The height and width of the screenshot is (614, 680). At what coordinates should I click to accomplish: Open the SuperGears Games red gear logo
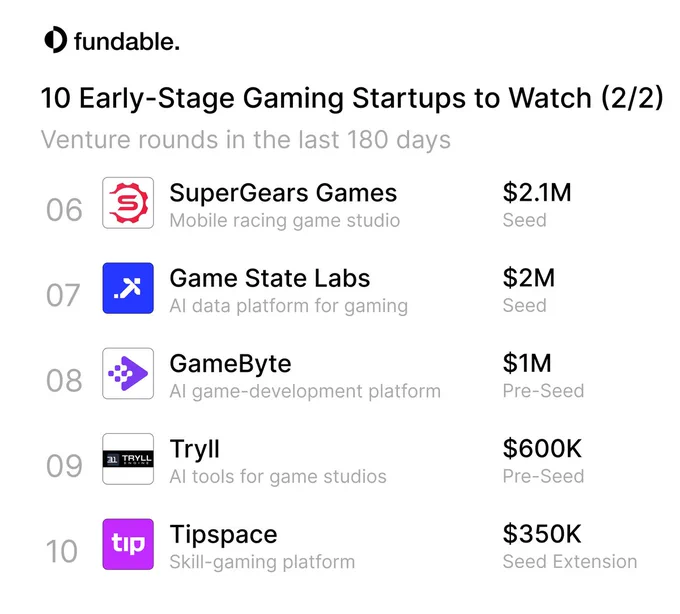click(x=128, y=202)
